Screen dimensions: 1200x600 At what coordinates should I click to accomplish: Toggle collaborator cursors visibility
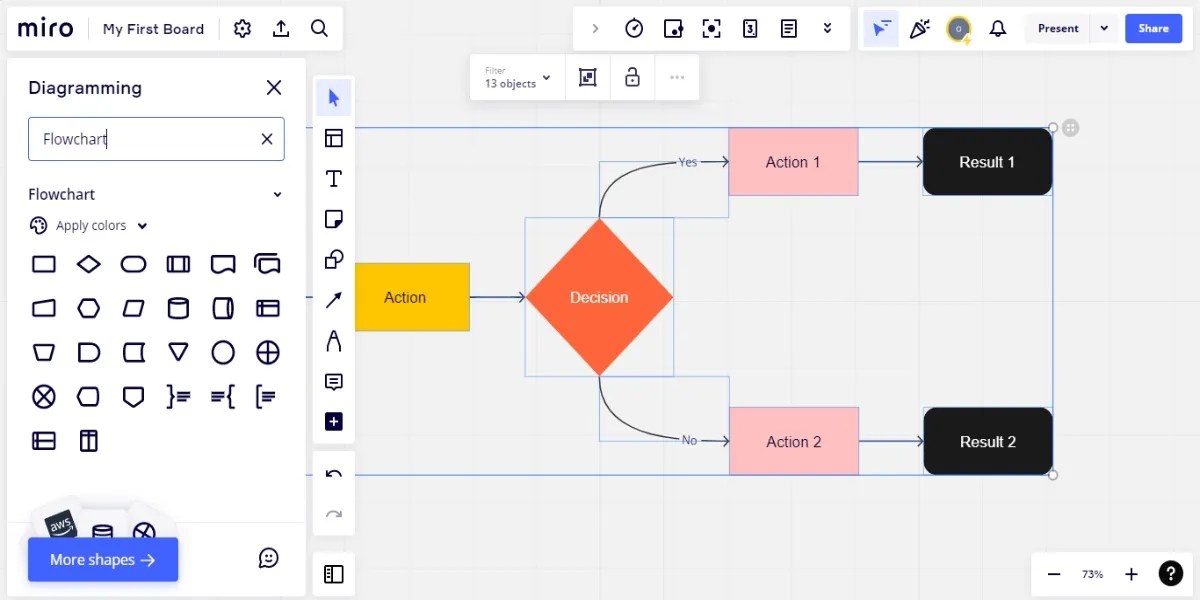pyautogui.click(x=881, y=28)
